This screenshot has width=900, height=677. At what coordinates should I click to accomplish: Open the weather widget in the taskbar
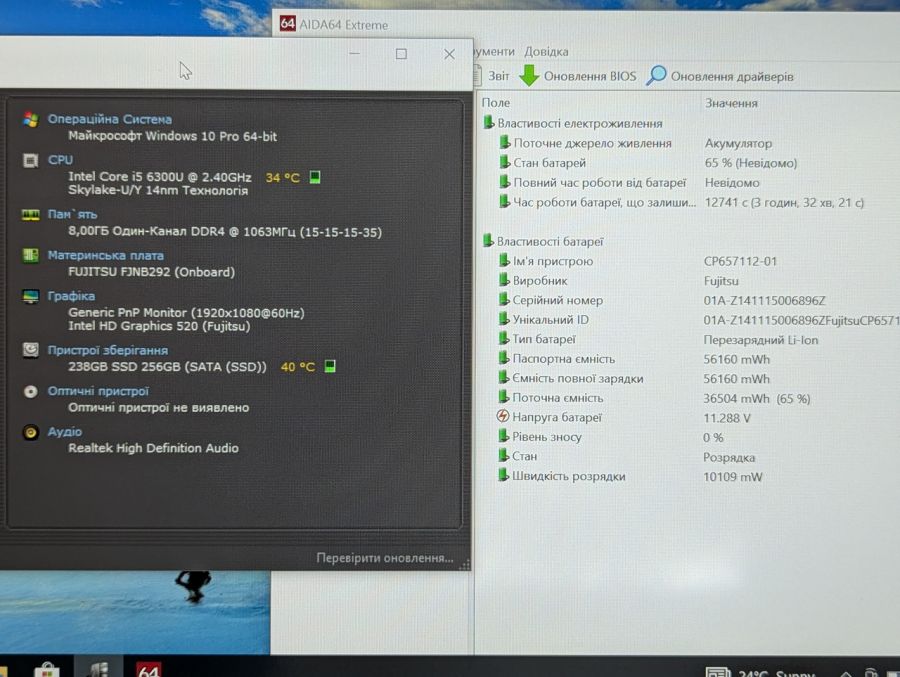tap(761, 672)
